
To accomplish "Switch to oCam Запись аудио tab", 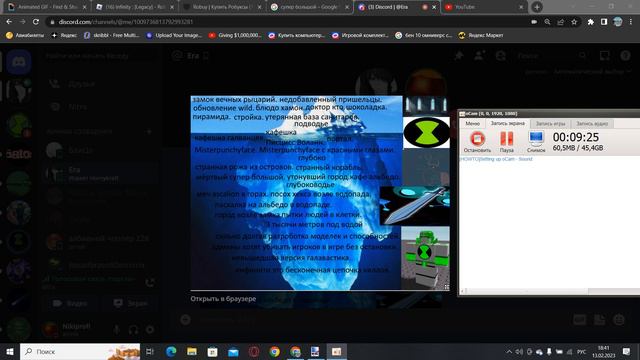I will pos(592,123).
